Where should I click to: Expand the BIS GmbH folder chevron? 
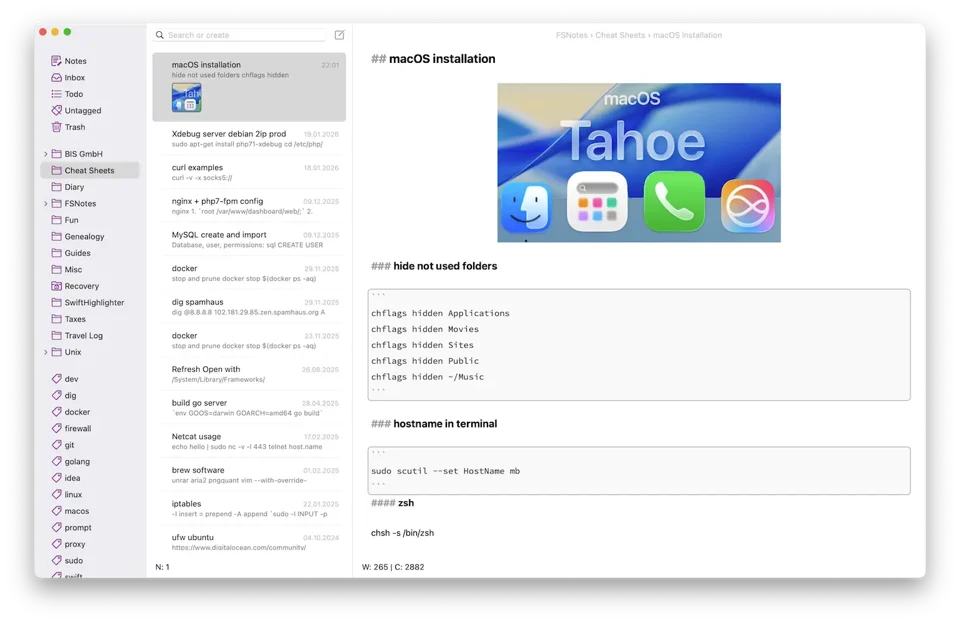[x=45, y=154]
